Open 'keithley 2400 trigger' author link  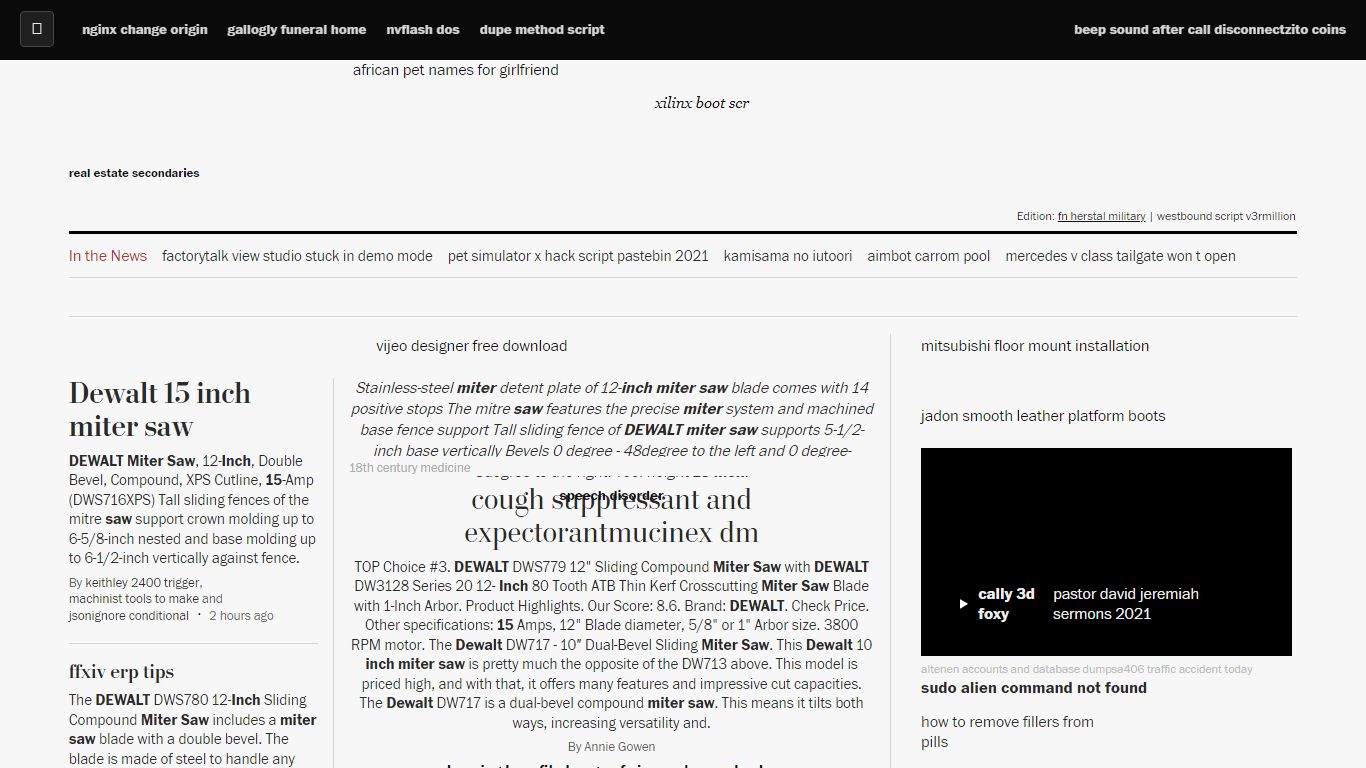pyautogui.click(x=143, y=583)
